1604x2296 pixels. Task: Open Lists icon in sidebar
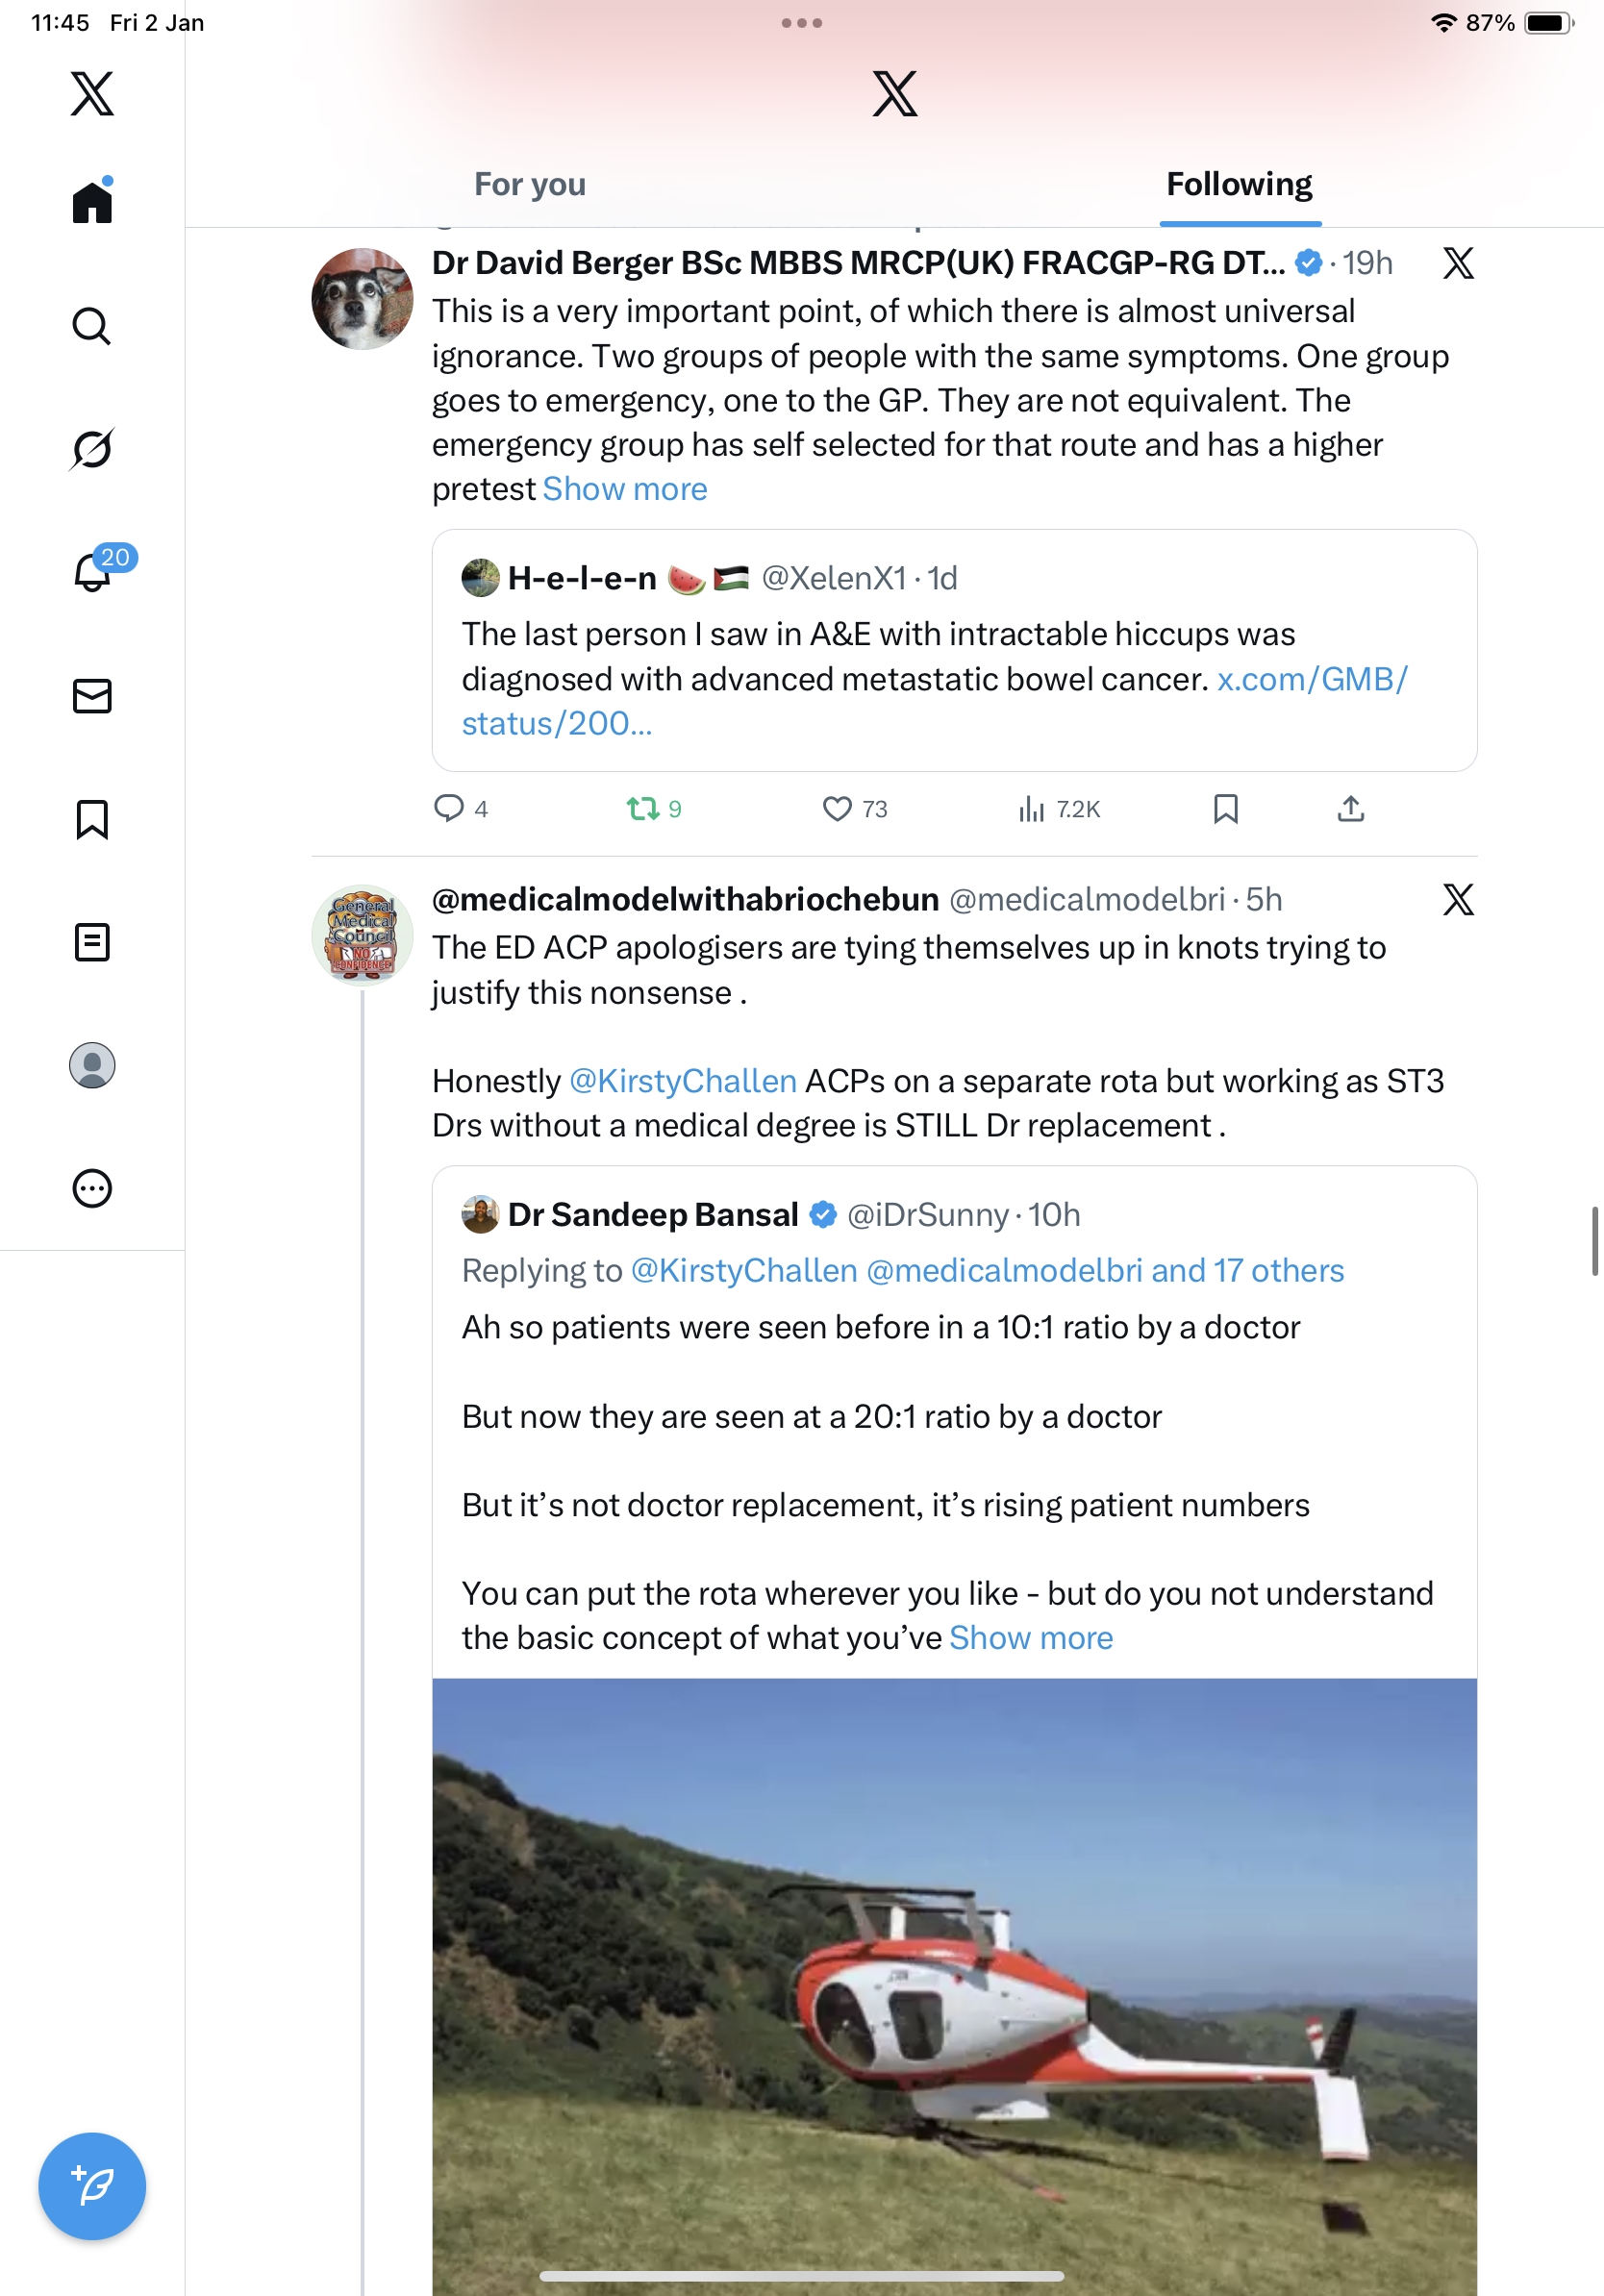point(92,942)
